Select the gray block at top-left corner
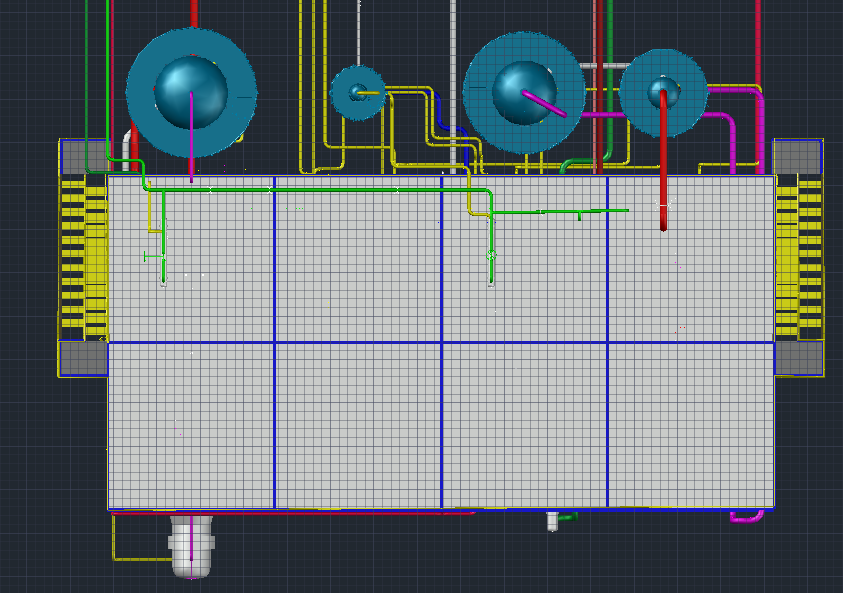843x593 pixels. coord(84,156)
